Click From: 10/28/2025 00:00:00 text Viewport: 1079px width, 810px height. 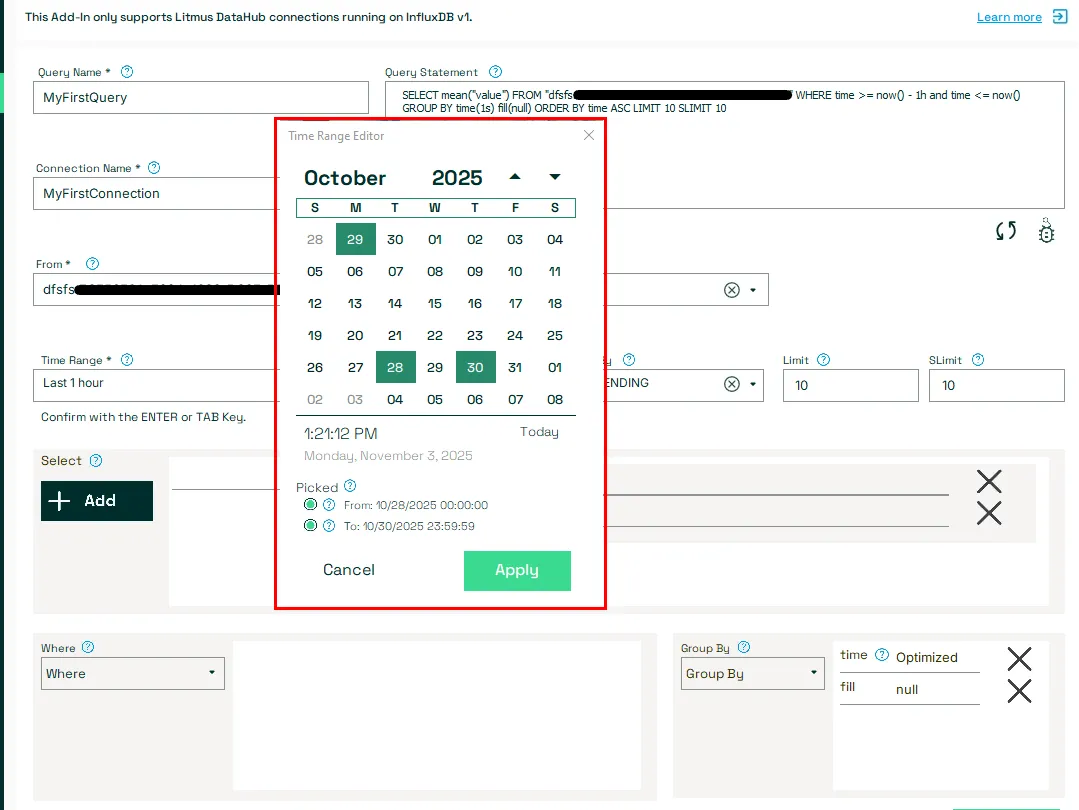point(416,505)
